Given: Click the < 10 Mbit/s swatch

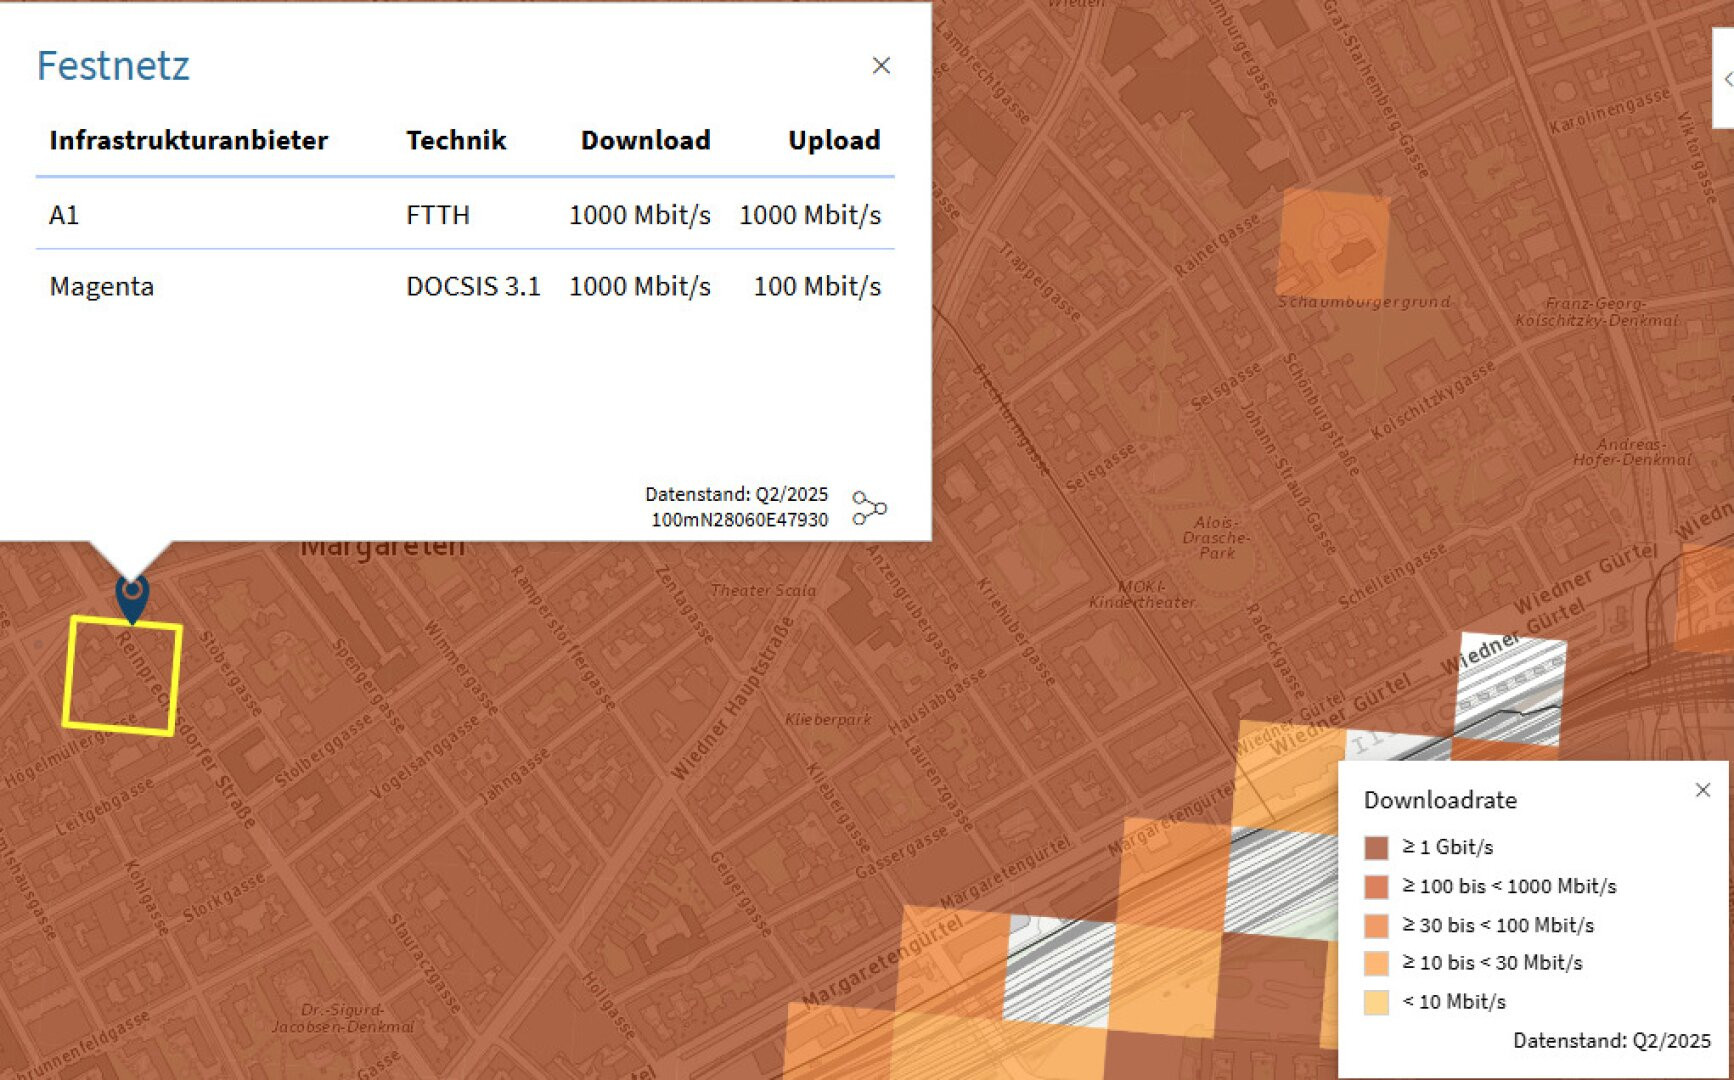Looking at the screenshot, I should (x=1377, y=1002).
